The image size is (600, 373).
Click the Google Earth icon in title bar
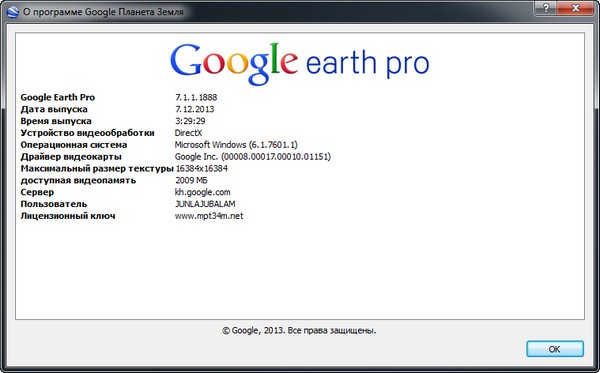(x=13, y=11)
